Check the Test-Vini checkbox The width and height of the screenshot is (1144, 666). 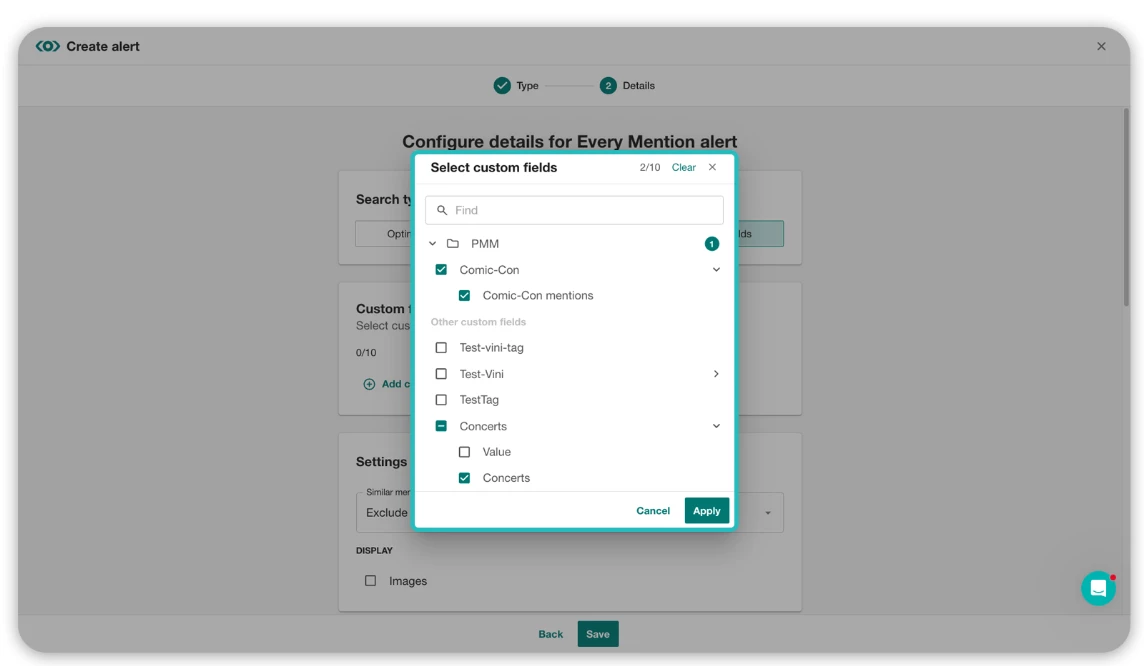[x=441, y=373]
